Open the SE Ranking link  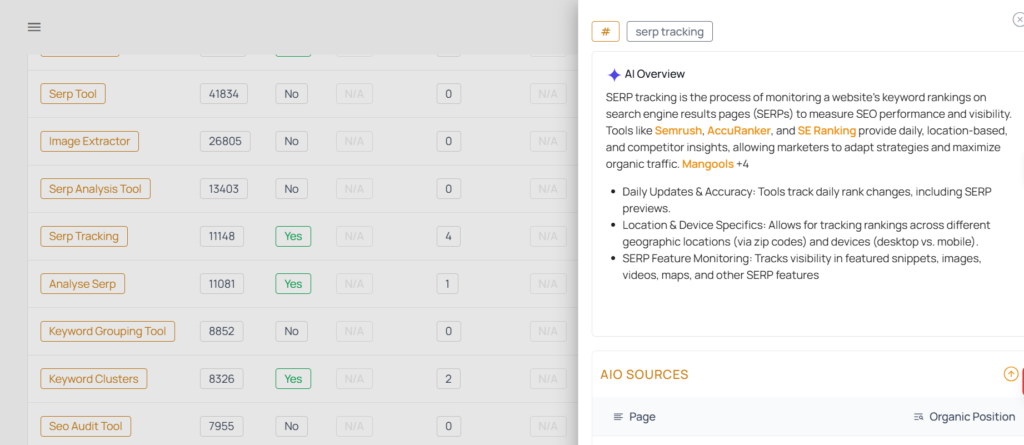826,131
